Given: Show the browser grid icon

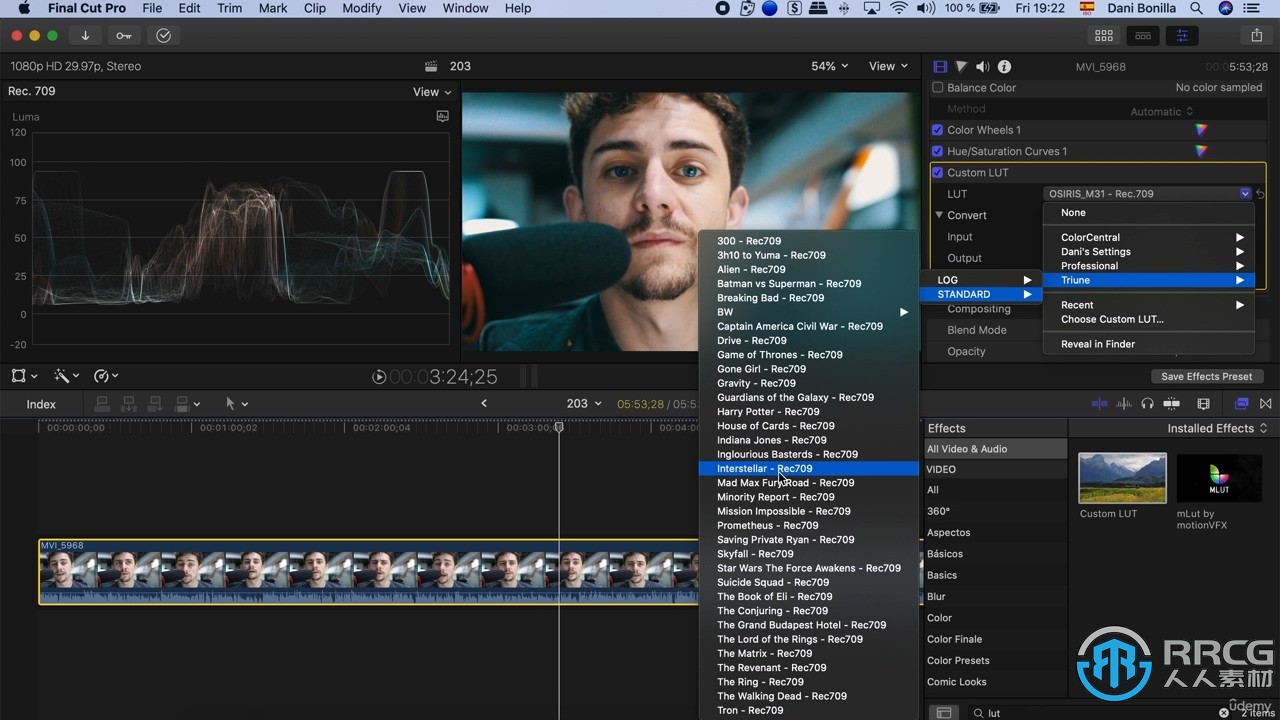Looking at the screenshot, I should click(x=1104, y=35).
